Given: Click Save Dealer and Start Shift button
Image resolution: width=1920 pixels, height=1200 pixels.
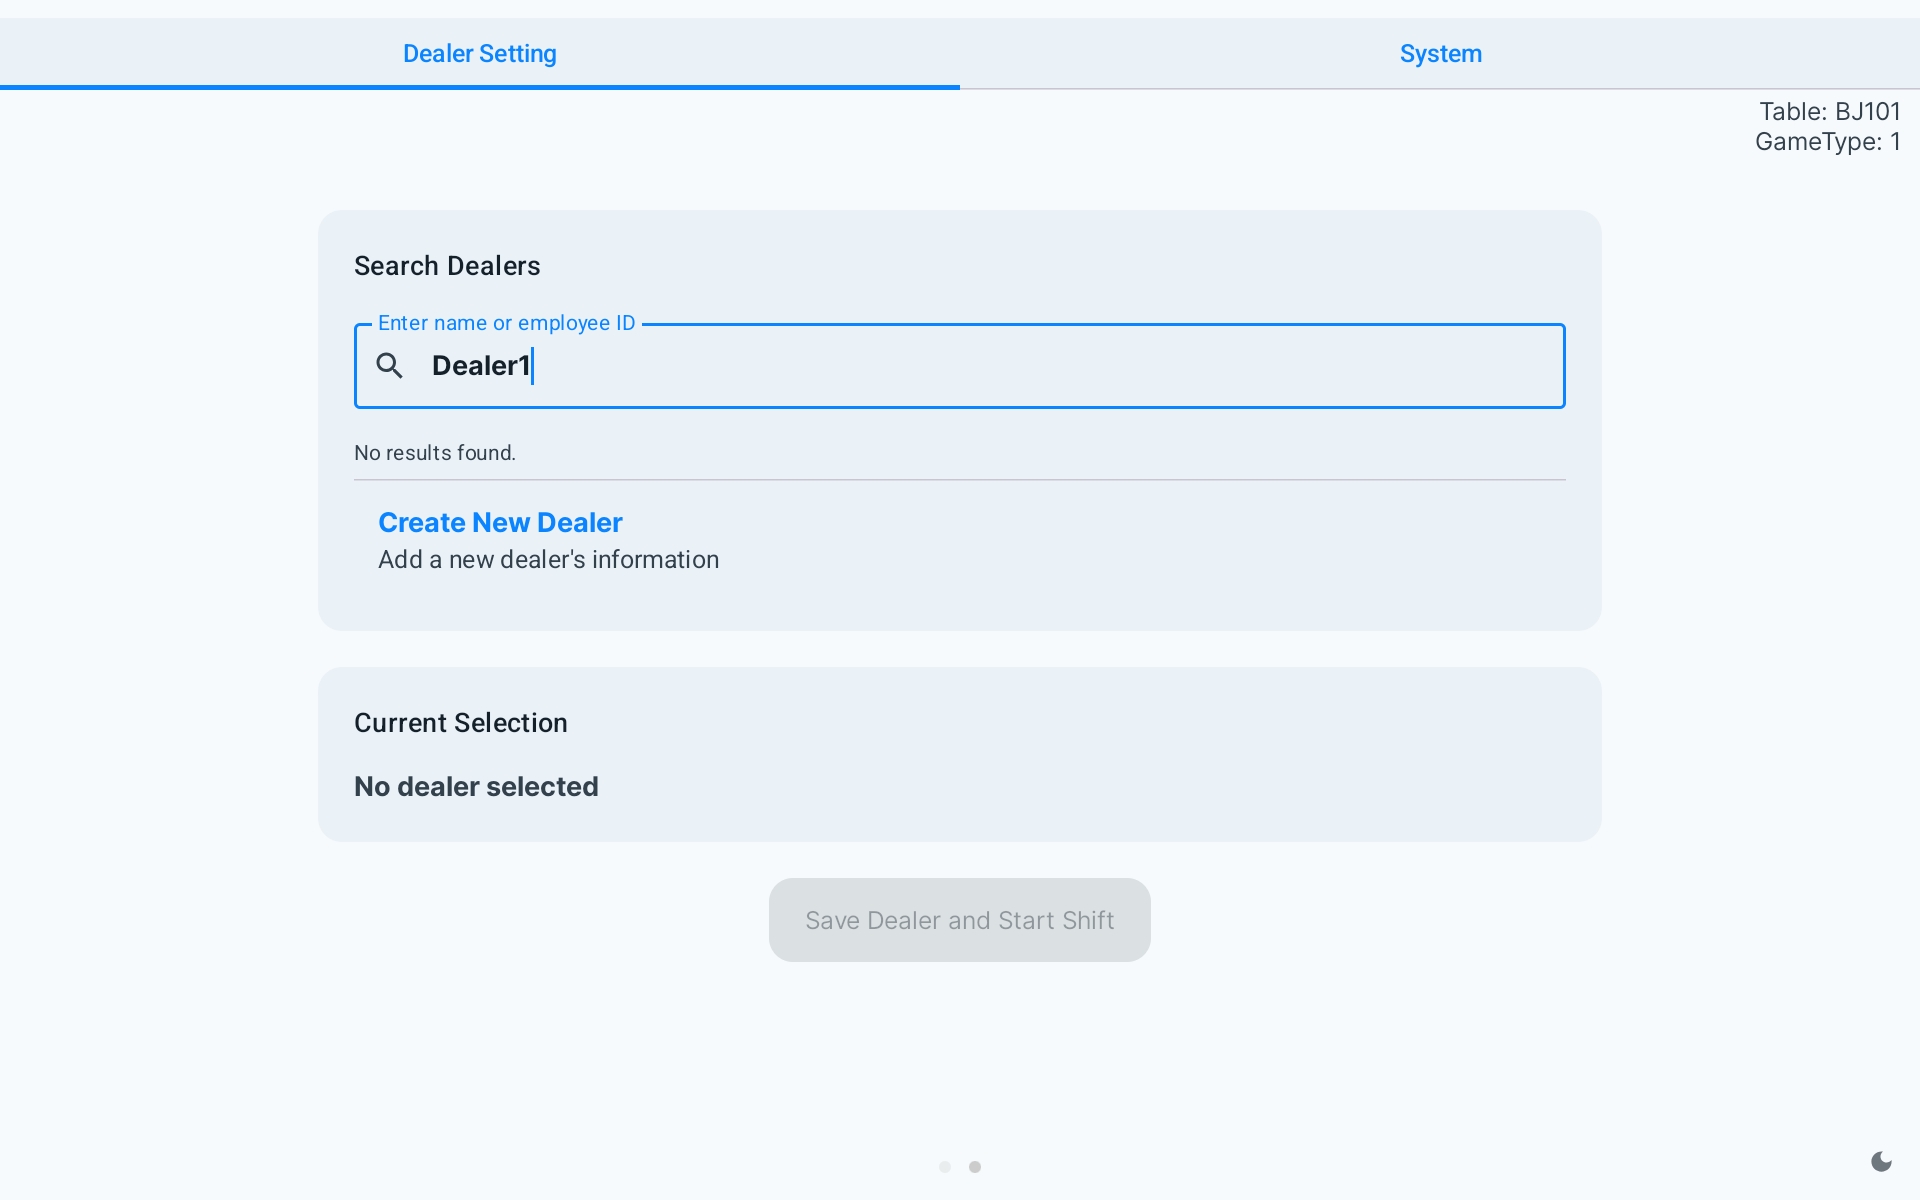Looking at the screenshot, I should pyautogui.click(x=960, y=920).
